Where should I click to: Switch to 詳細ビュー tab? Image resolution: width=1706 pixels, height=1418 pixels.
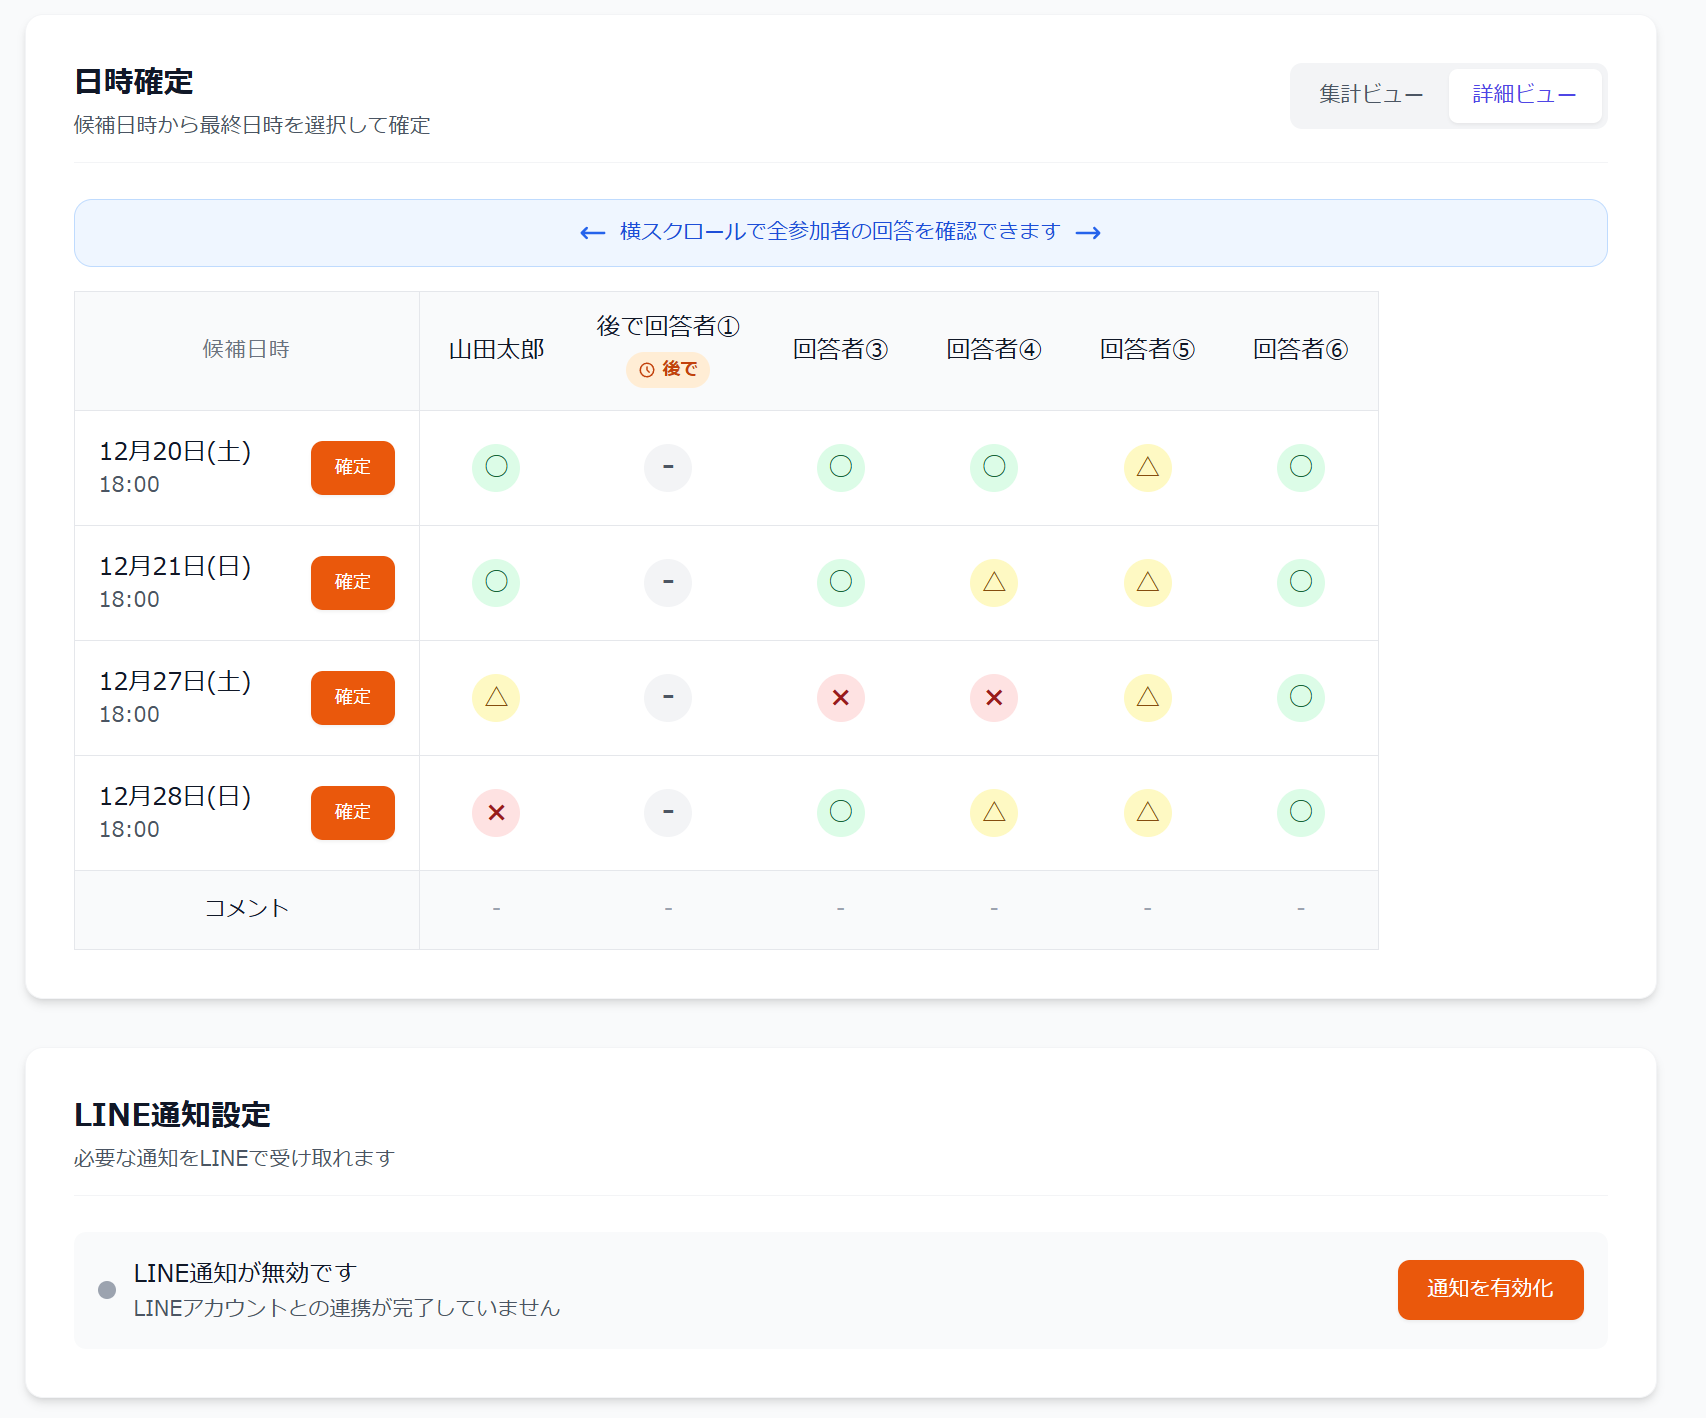1524,95
